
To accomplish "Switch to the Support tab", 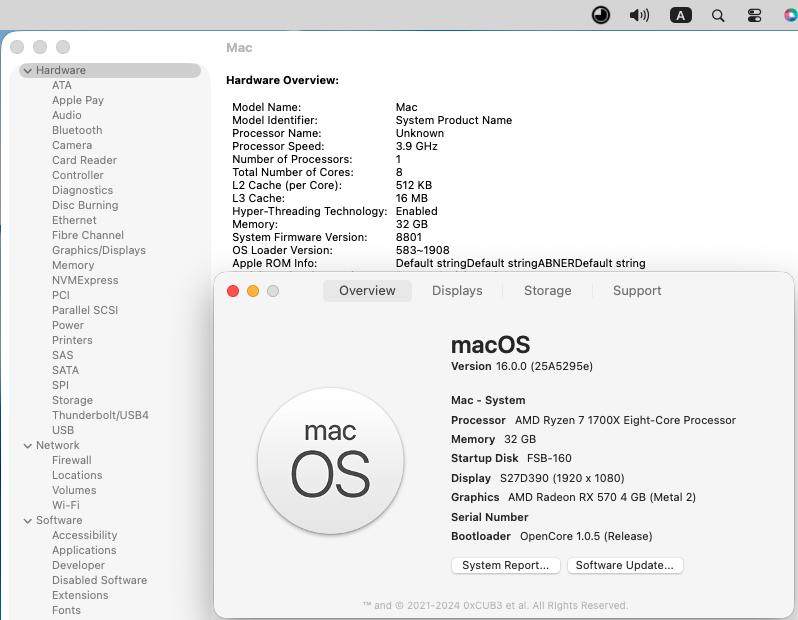I will [x=637, y=291].
